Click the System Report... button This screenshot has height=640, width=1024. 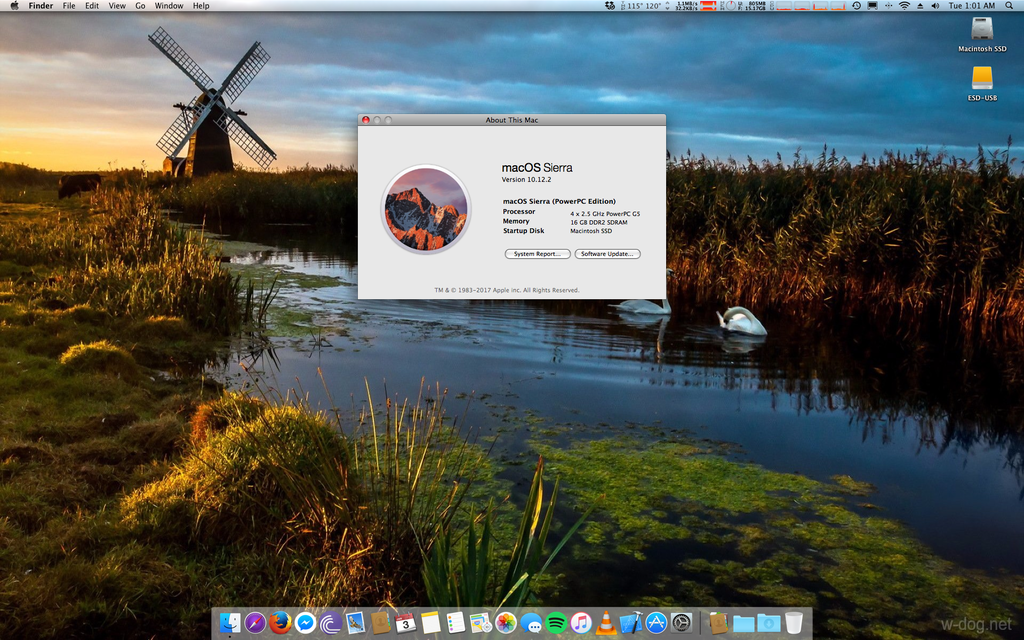[537, 254]
